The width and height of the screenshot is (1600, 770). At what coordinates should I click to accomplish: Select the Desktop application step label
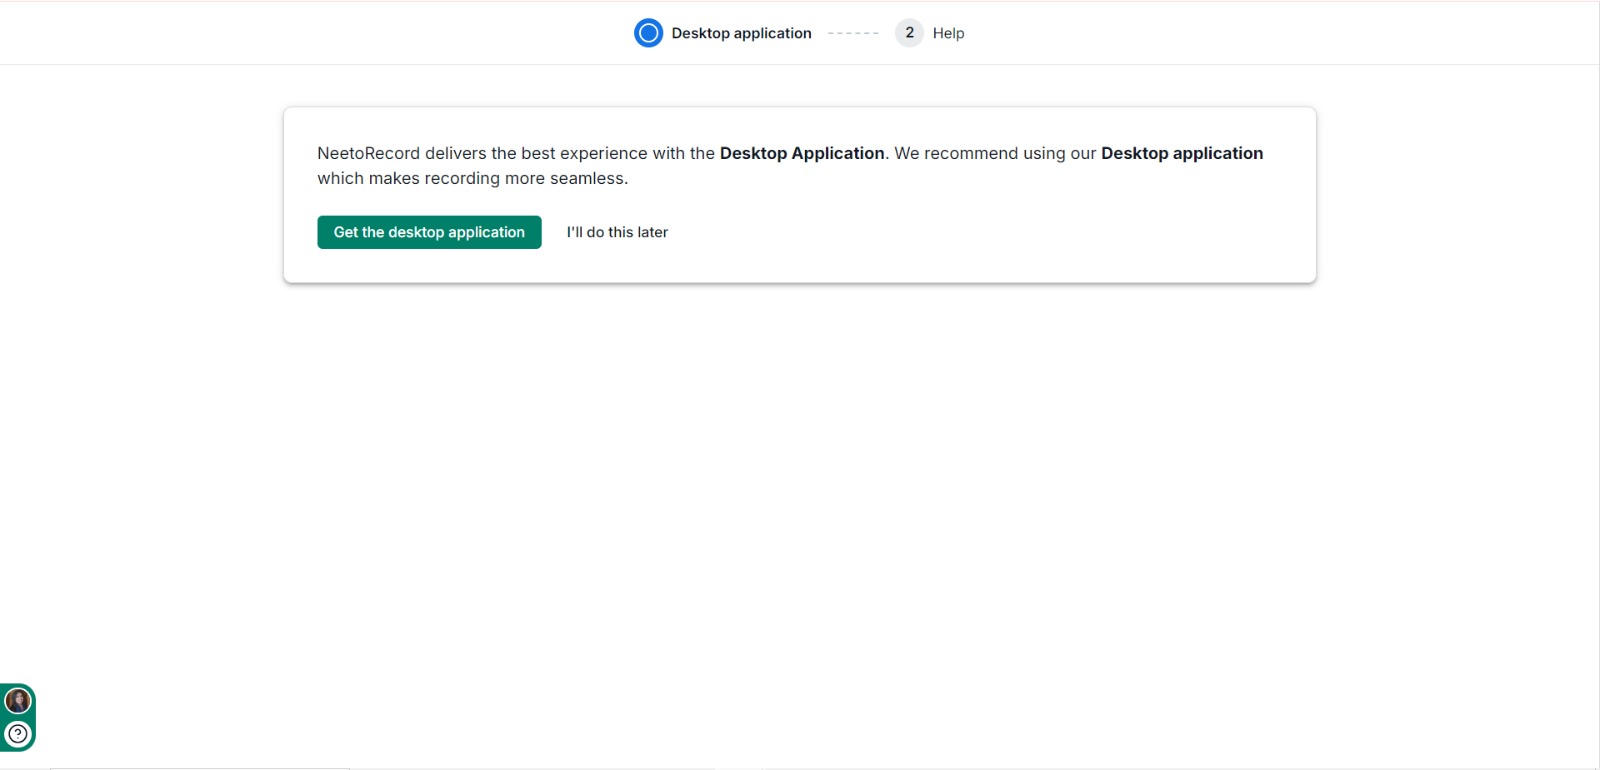click(x=741, y=33)
